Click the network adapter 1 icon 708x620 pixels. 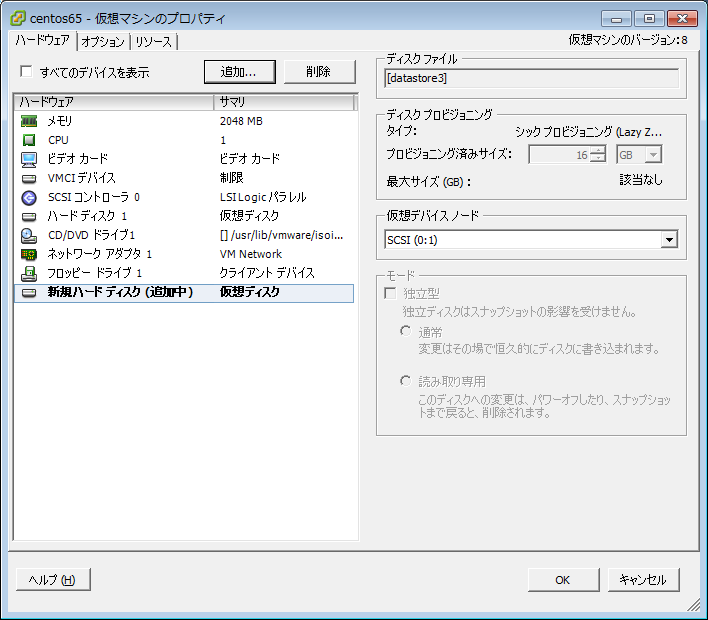(29, 254)
